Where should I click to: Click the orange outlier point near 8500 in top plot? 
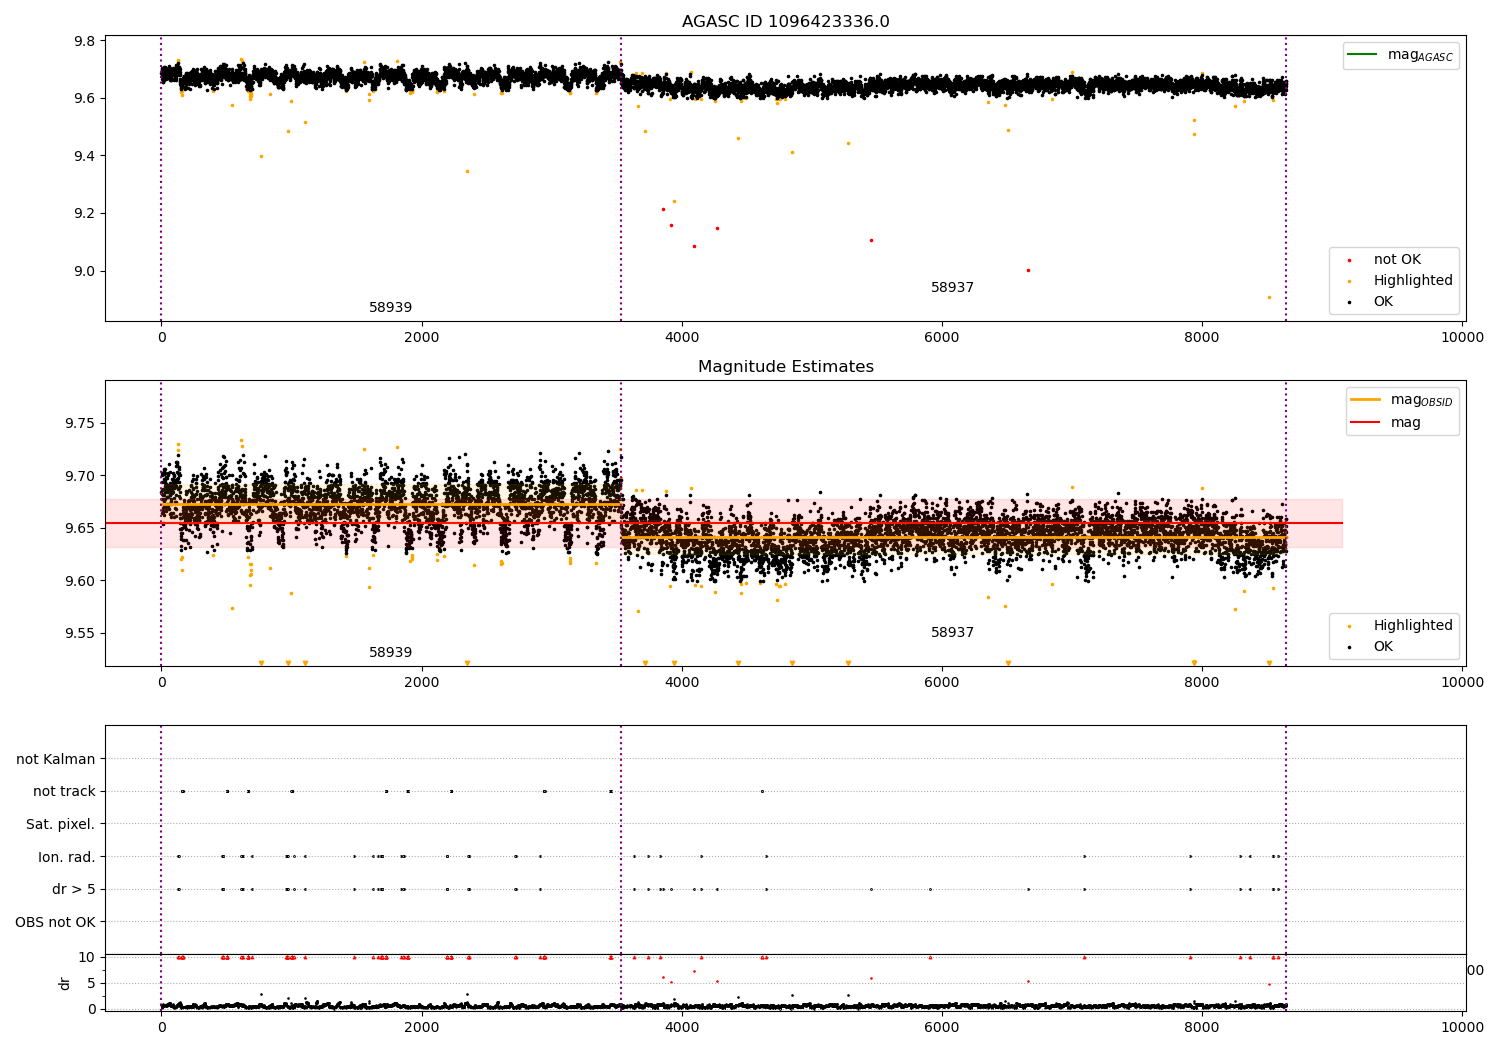pos(1270,297)
